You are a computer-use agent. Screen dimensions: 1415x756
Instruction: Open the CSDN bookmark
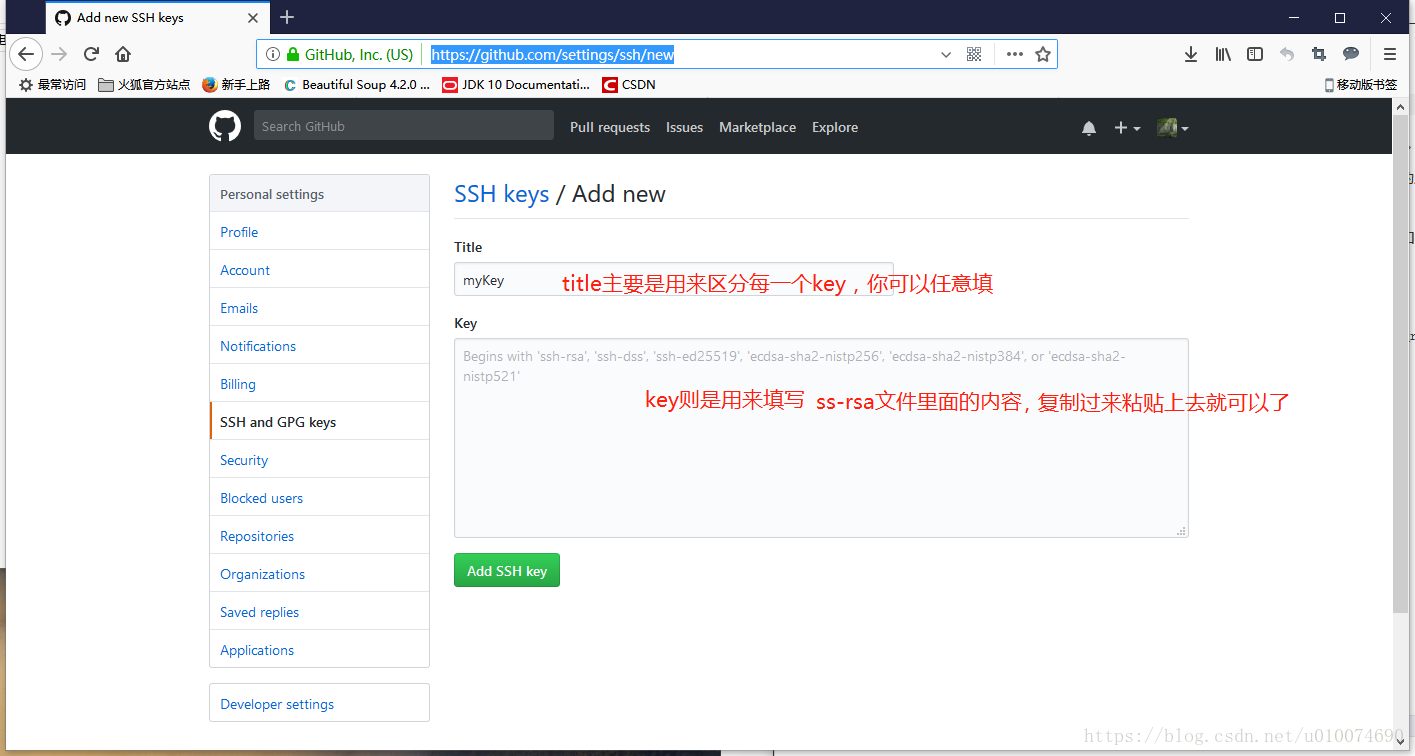pyautogui.click(x=629, y=85)
